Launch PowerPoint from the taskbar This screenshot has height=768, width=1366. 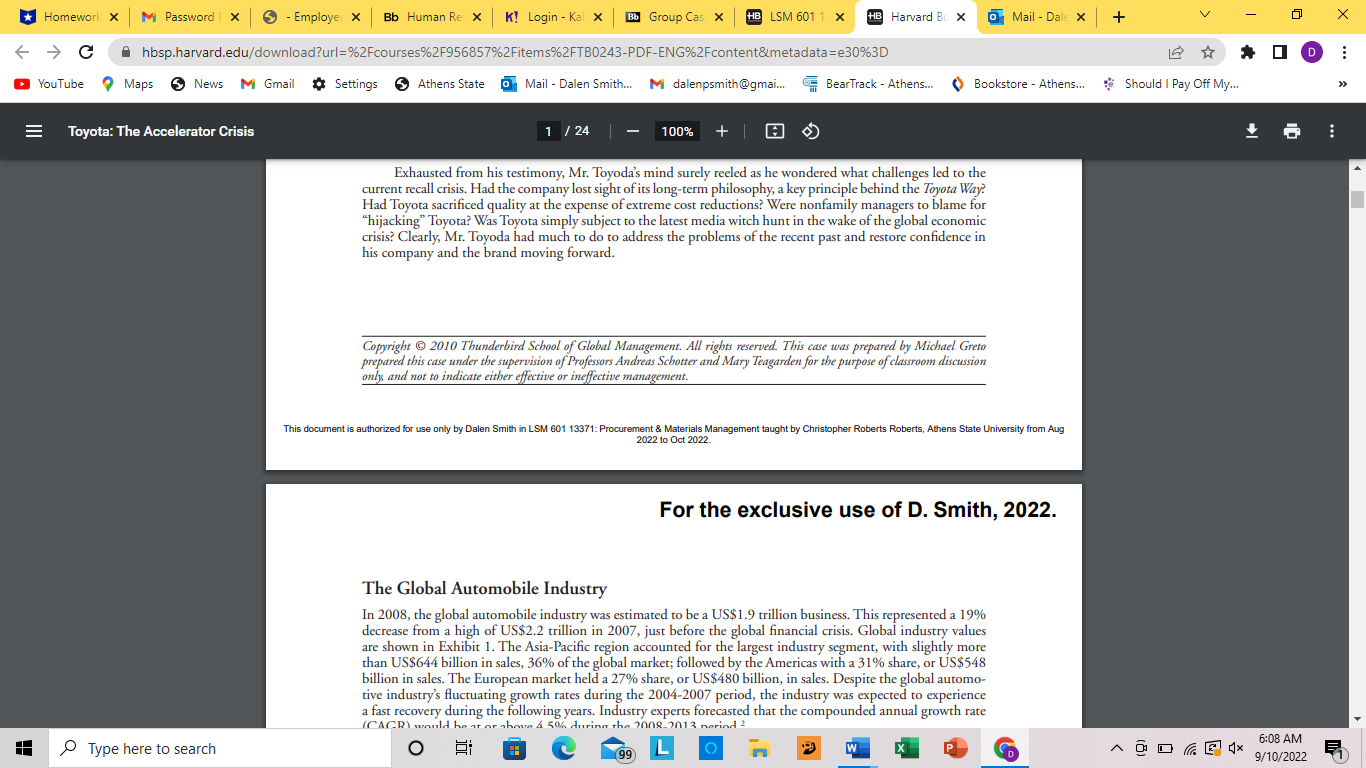(955, 748)
